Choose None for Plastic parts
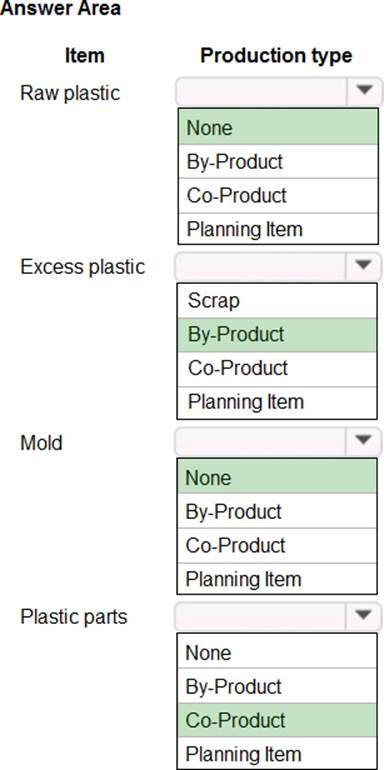Image resolution: width=384 pixels, height=770 pixels. [278, 652]
